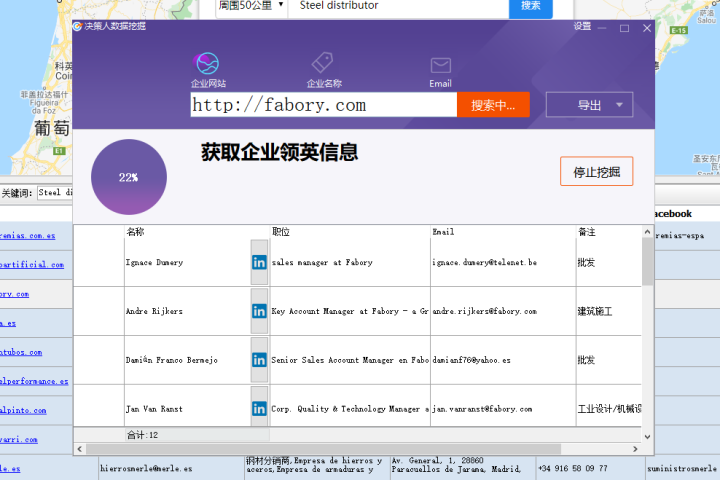The image size is (720, 480).
Task: Click the app logo in the title bar
Action: click(x=78, y=26)
